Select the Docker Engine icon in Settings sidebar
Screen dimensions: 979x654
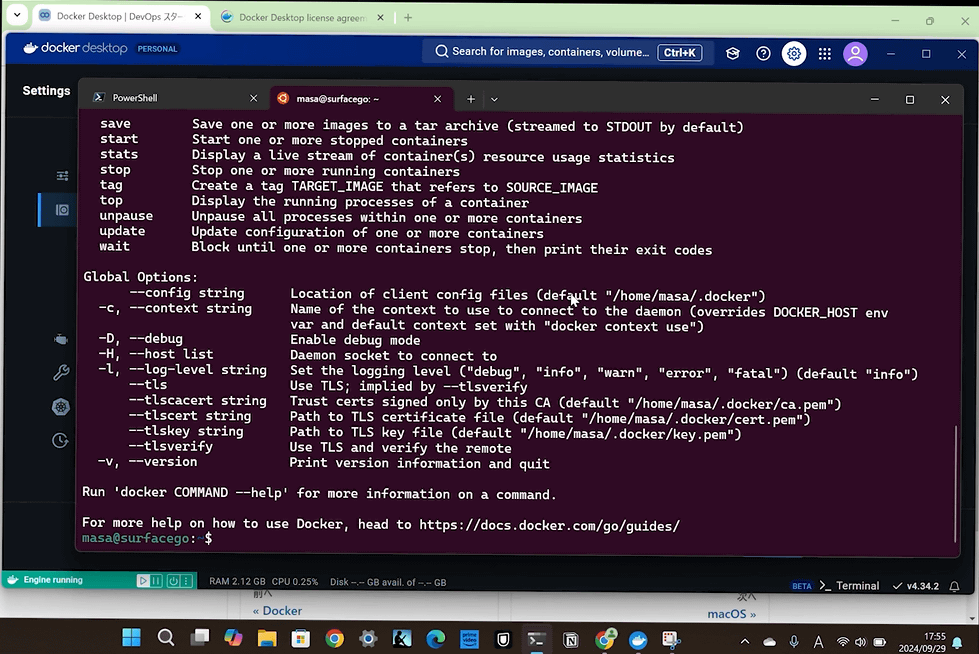61,339
